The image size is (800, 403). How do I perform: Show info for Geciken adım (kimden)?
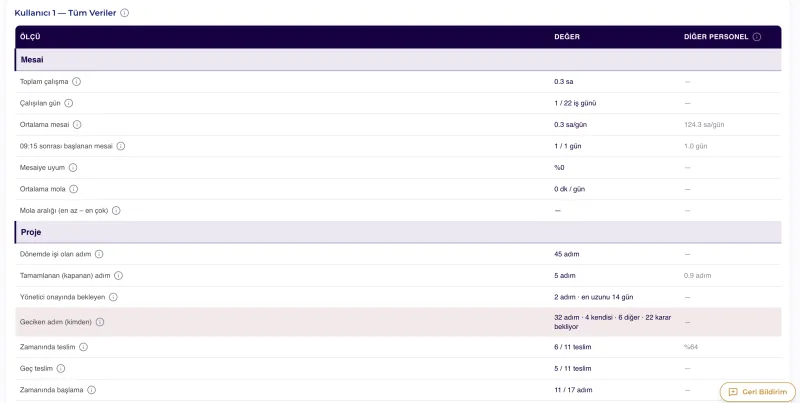pos(100,322)
